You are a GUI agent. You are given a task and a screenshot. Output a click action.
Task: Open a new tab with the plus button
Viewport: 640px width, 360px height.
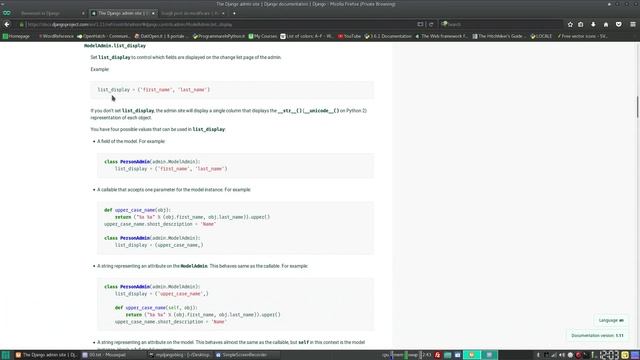pyautogui.click(x=234, y=13)
